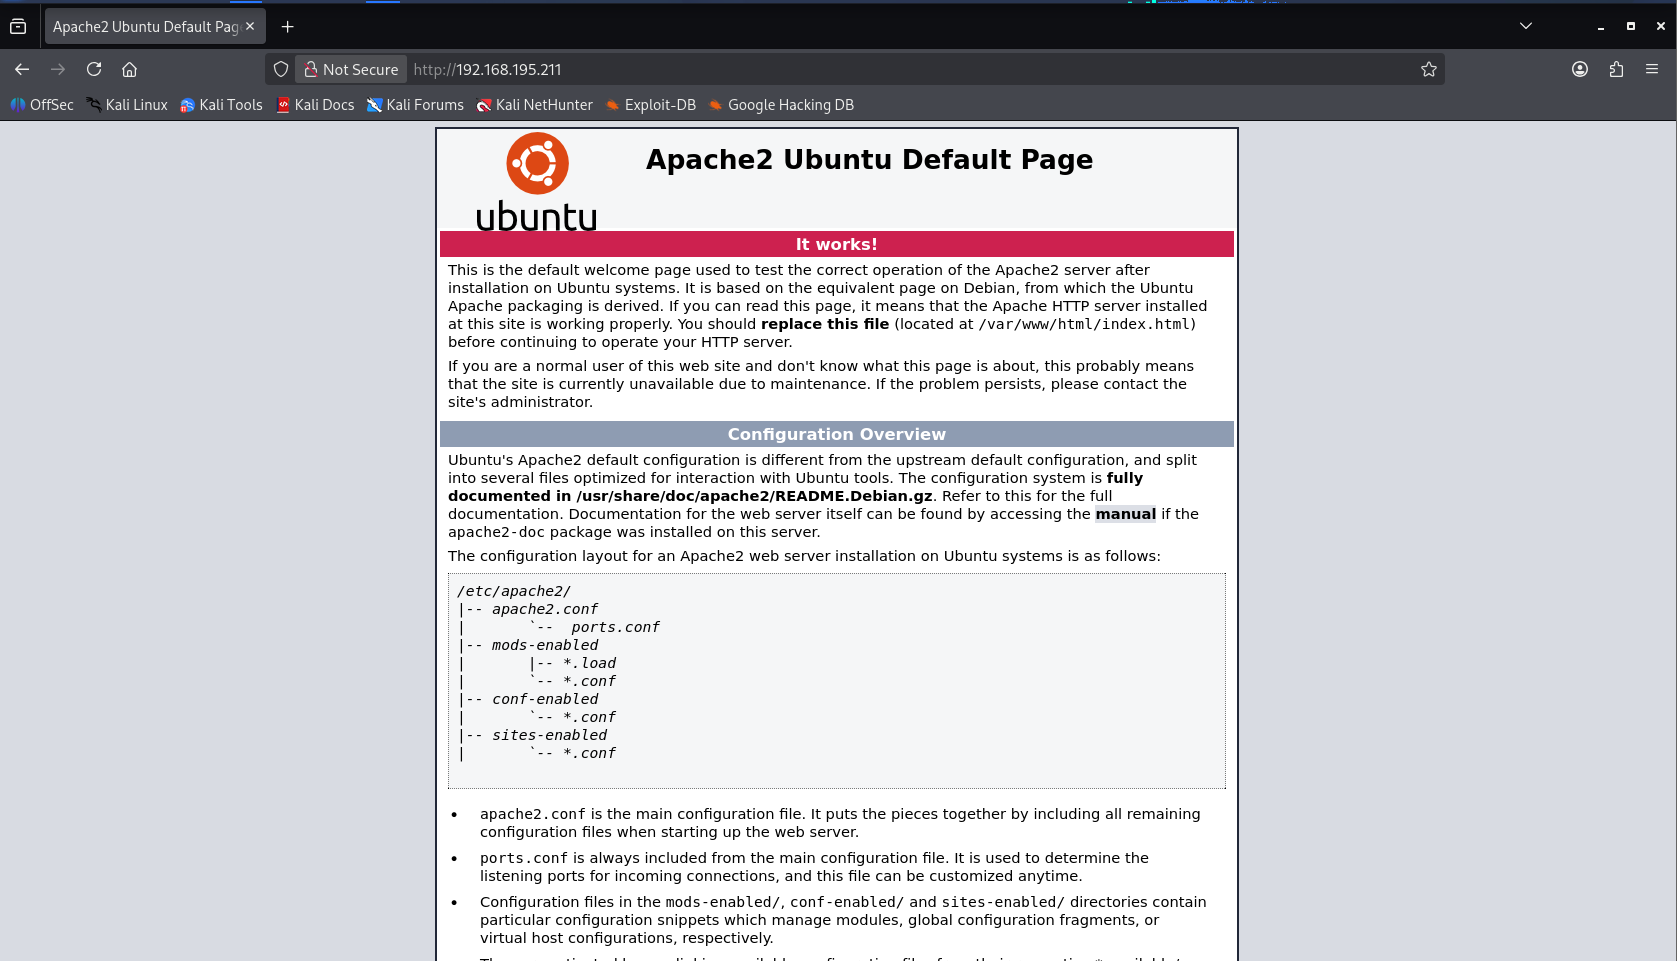Bookmark this page with the star icon

point(1429,69)
